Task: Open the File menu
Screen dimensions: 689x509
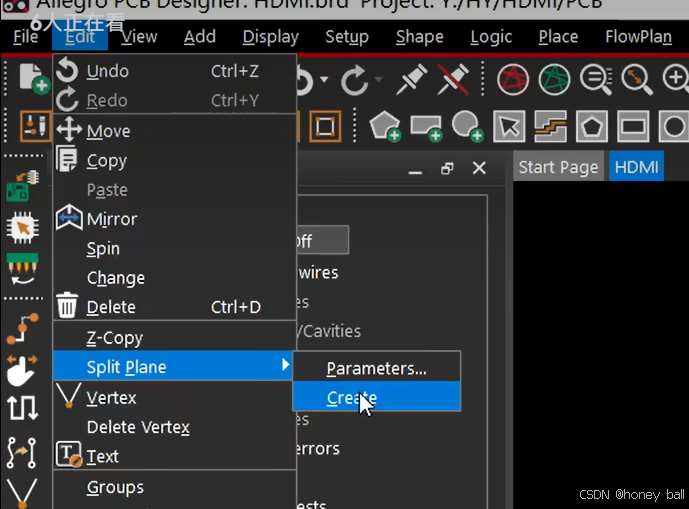Action: (x=25, y=36)
